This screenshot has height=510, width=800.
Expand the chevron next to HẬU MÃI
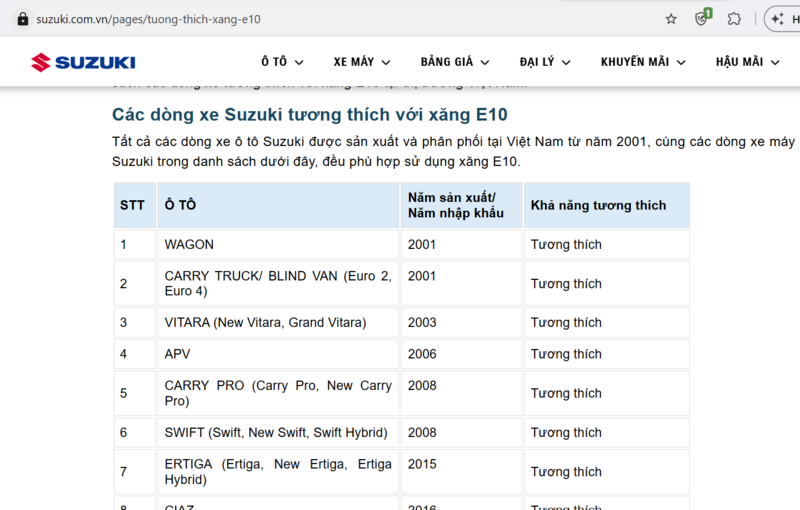[x=775, y=63]
